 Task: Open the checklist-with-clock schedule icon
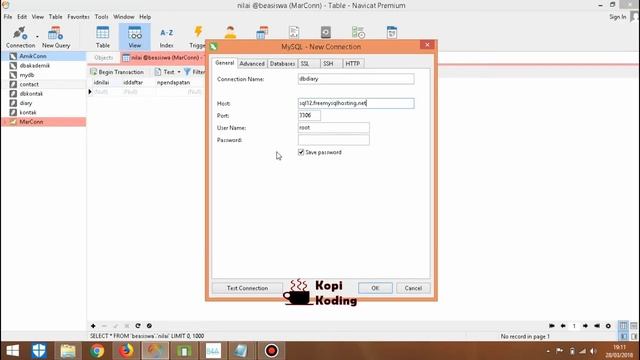tap(358, 32)
